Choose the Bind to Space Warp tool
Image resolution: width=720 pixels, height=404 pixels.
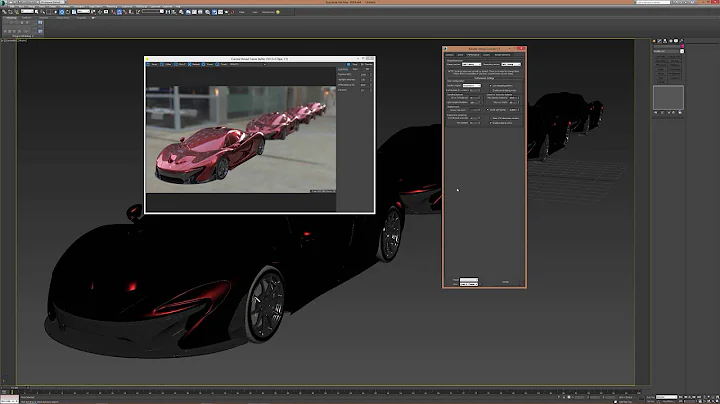[17, 12]
